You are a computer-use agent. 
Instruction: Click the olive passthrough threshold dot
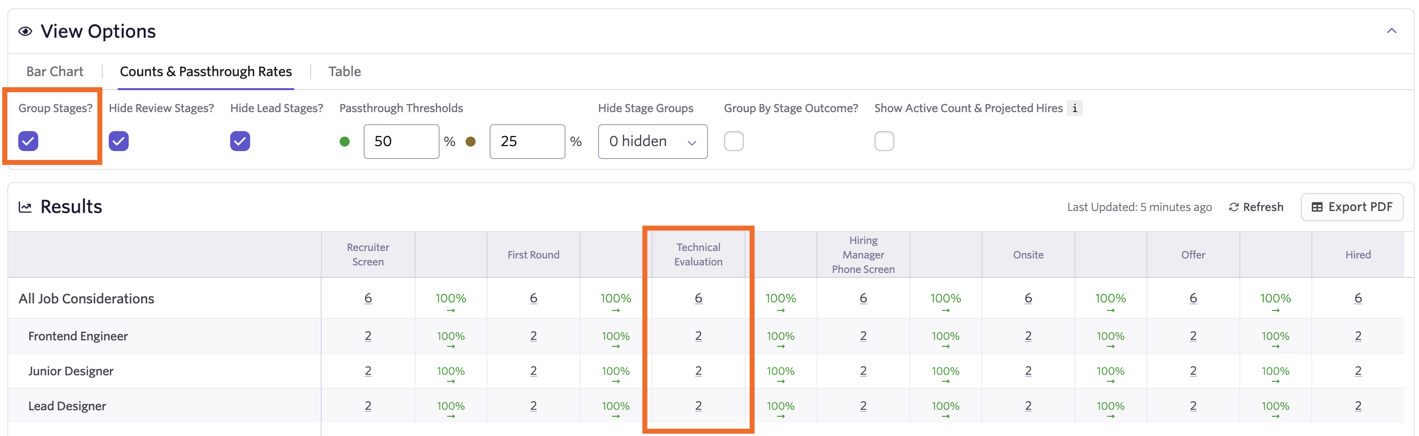[471, 142]
